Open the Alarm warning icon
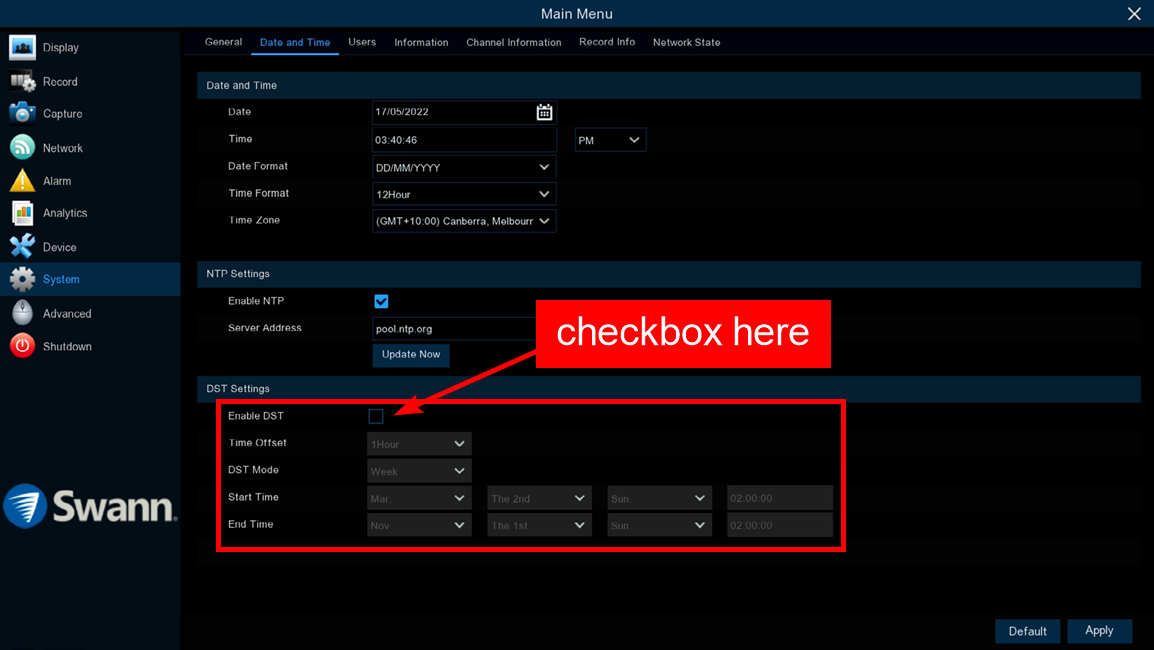The image size is (1154, 650). pos(22,180)
